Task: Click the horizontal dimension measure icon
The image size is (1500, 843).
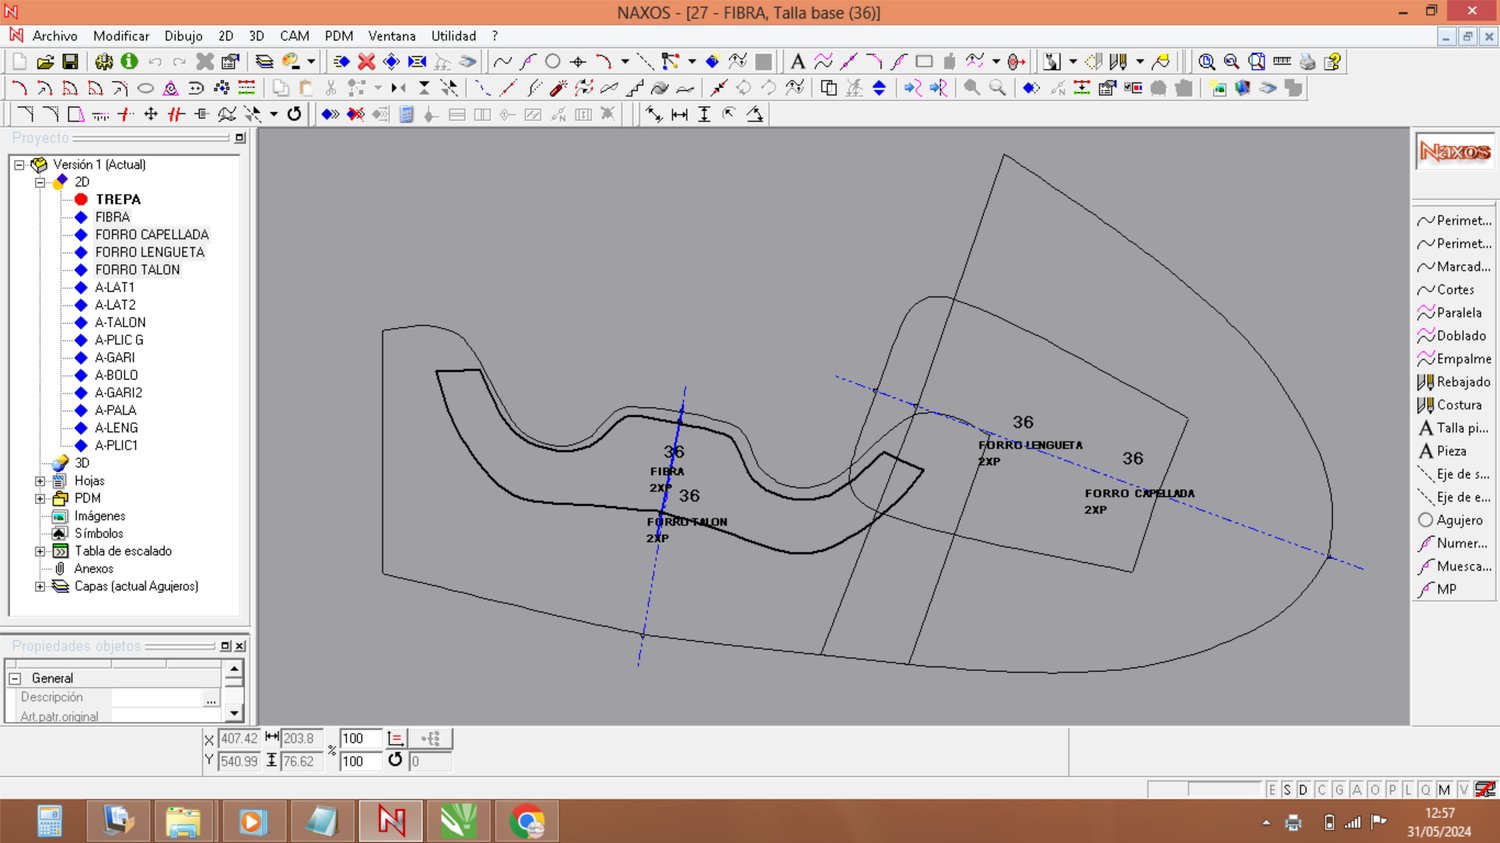Action: tap(679, 115)
